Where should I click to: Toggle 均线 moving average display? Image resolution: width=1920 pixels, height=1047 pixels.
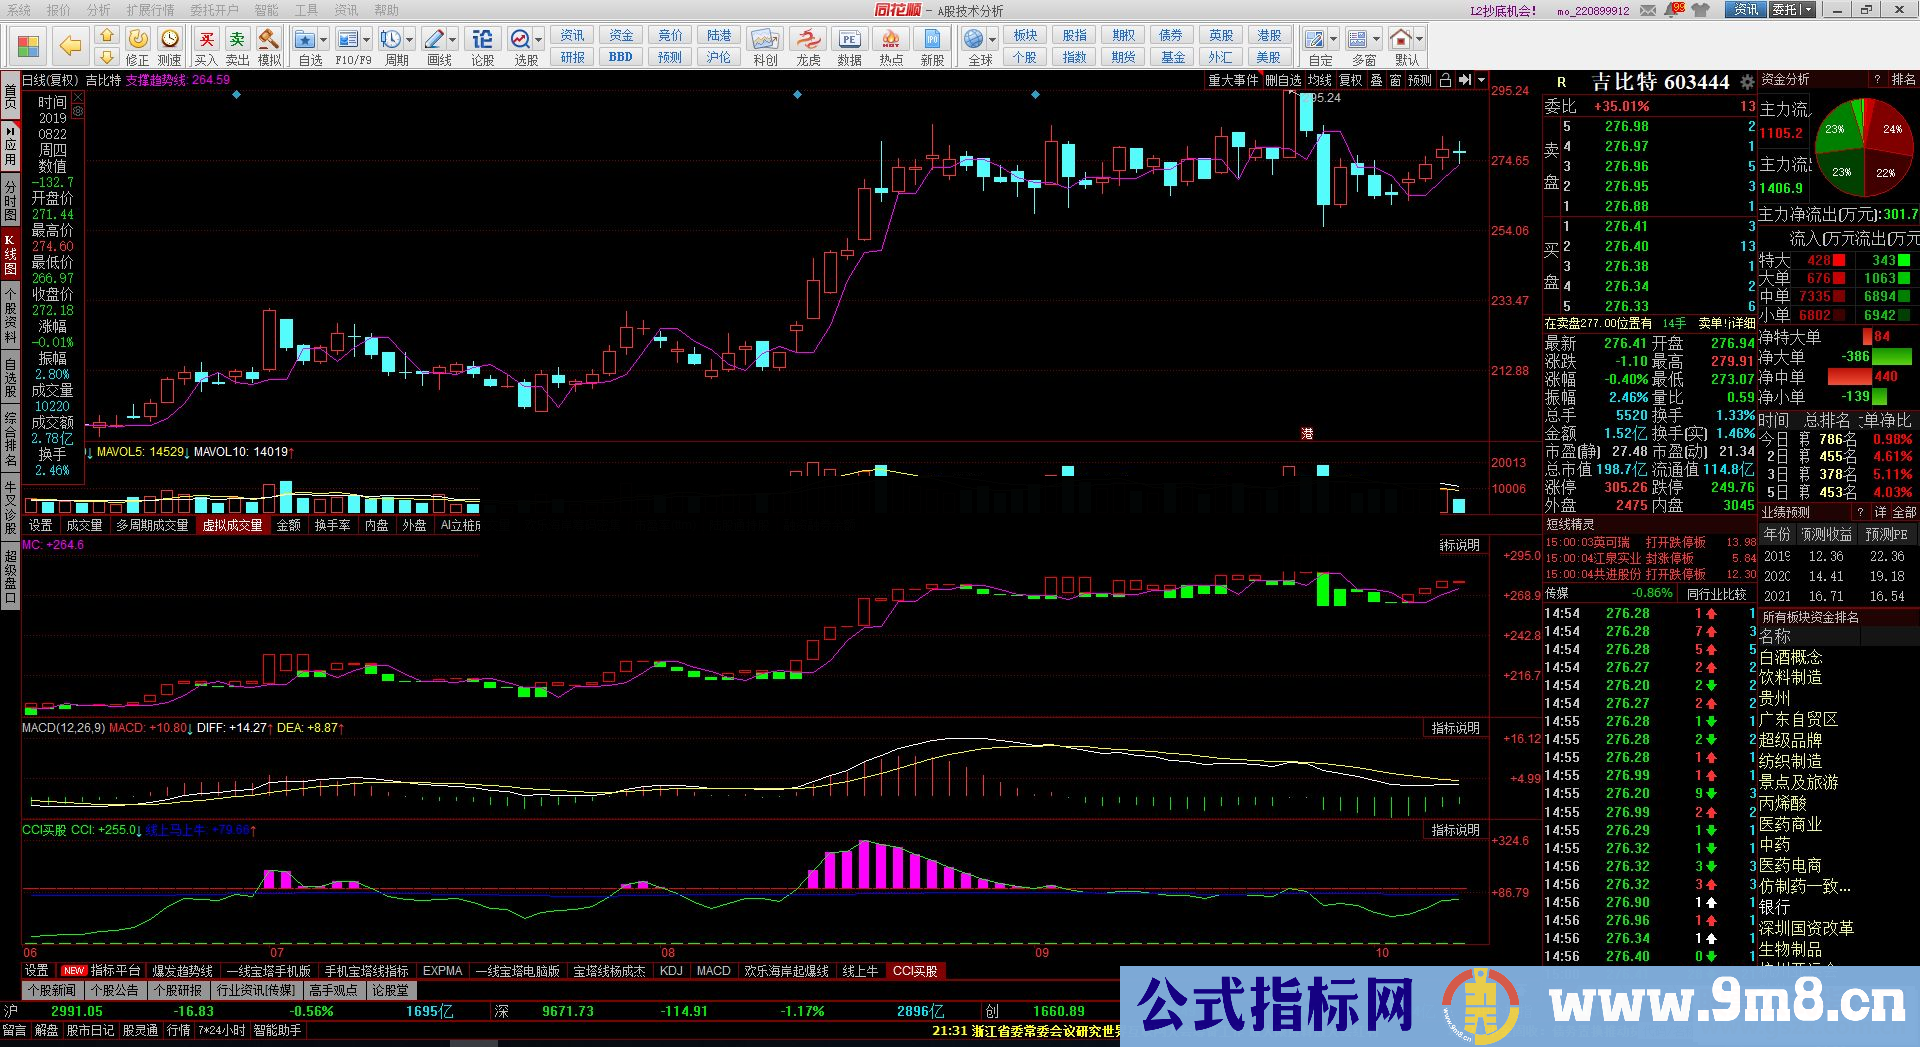[1320, 80]
